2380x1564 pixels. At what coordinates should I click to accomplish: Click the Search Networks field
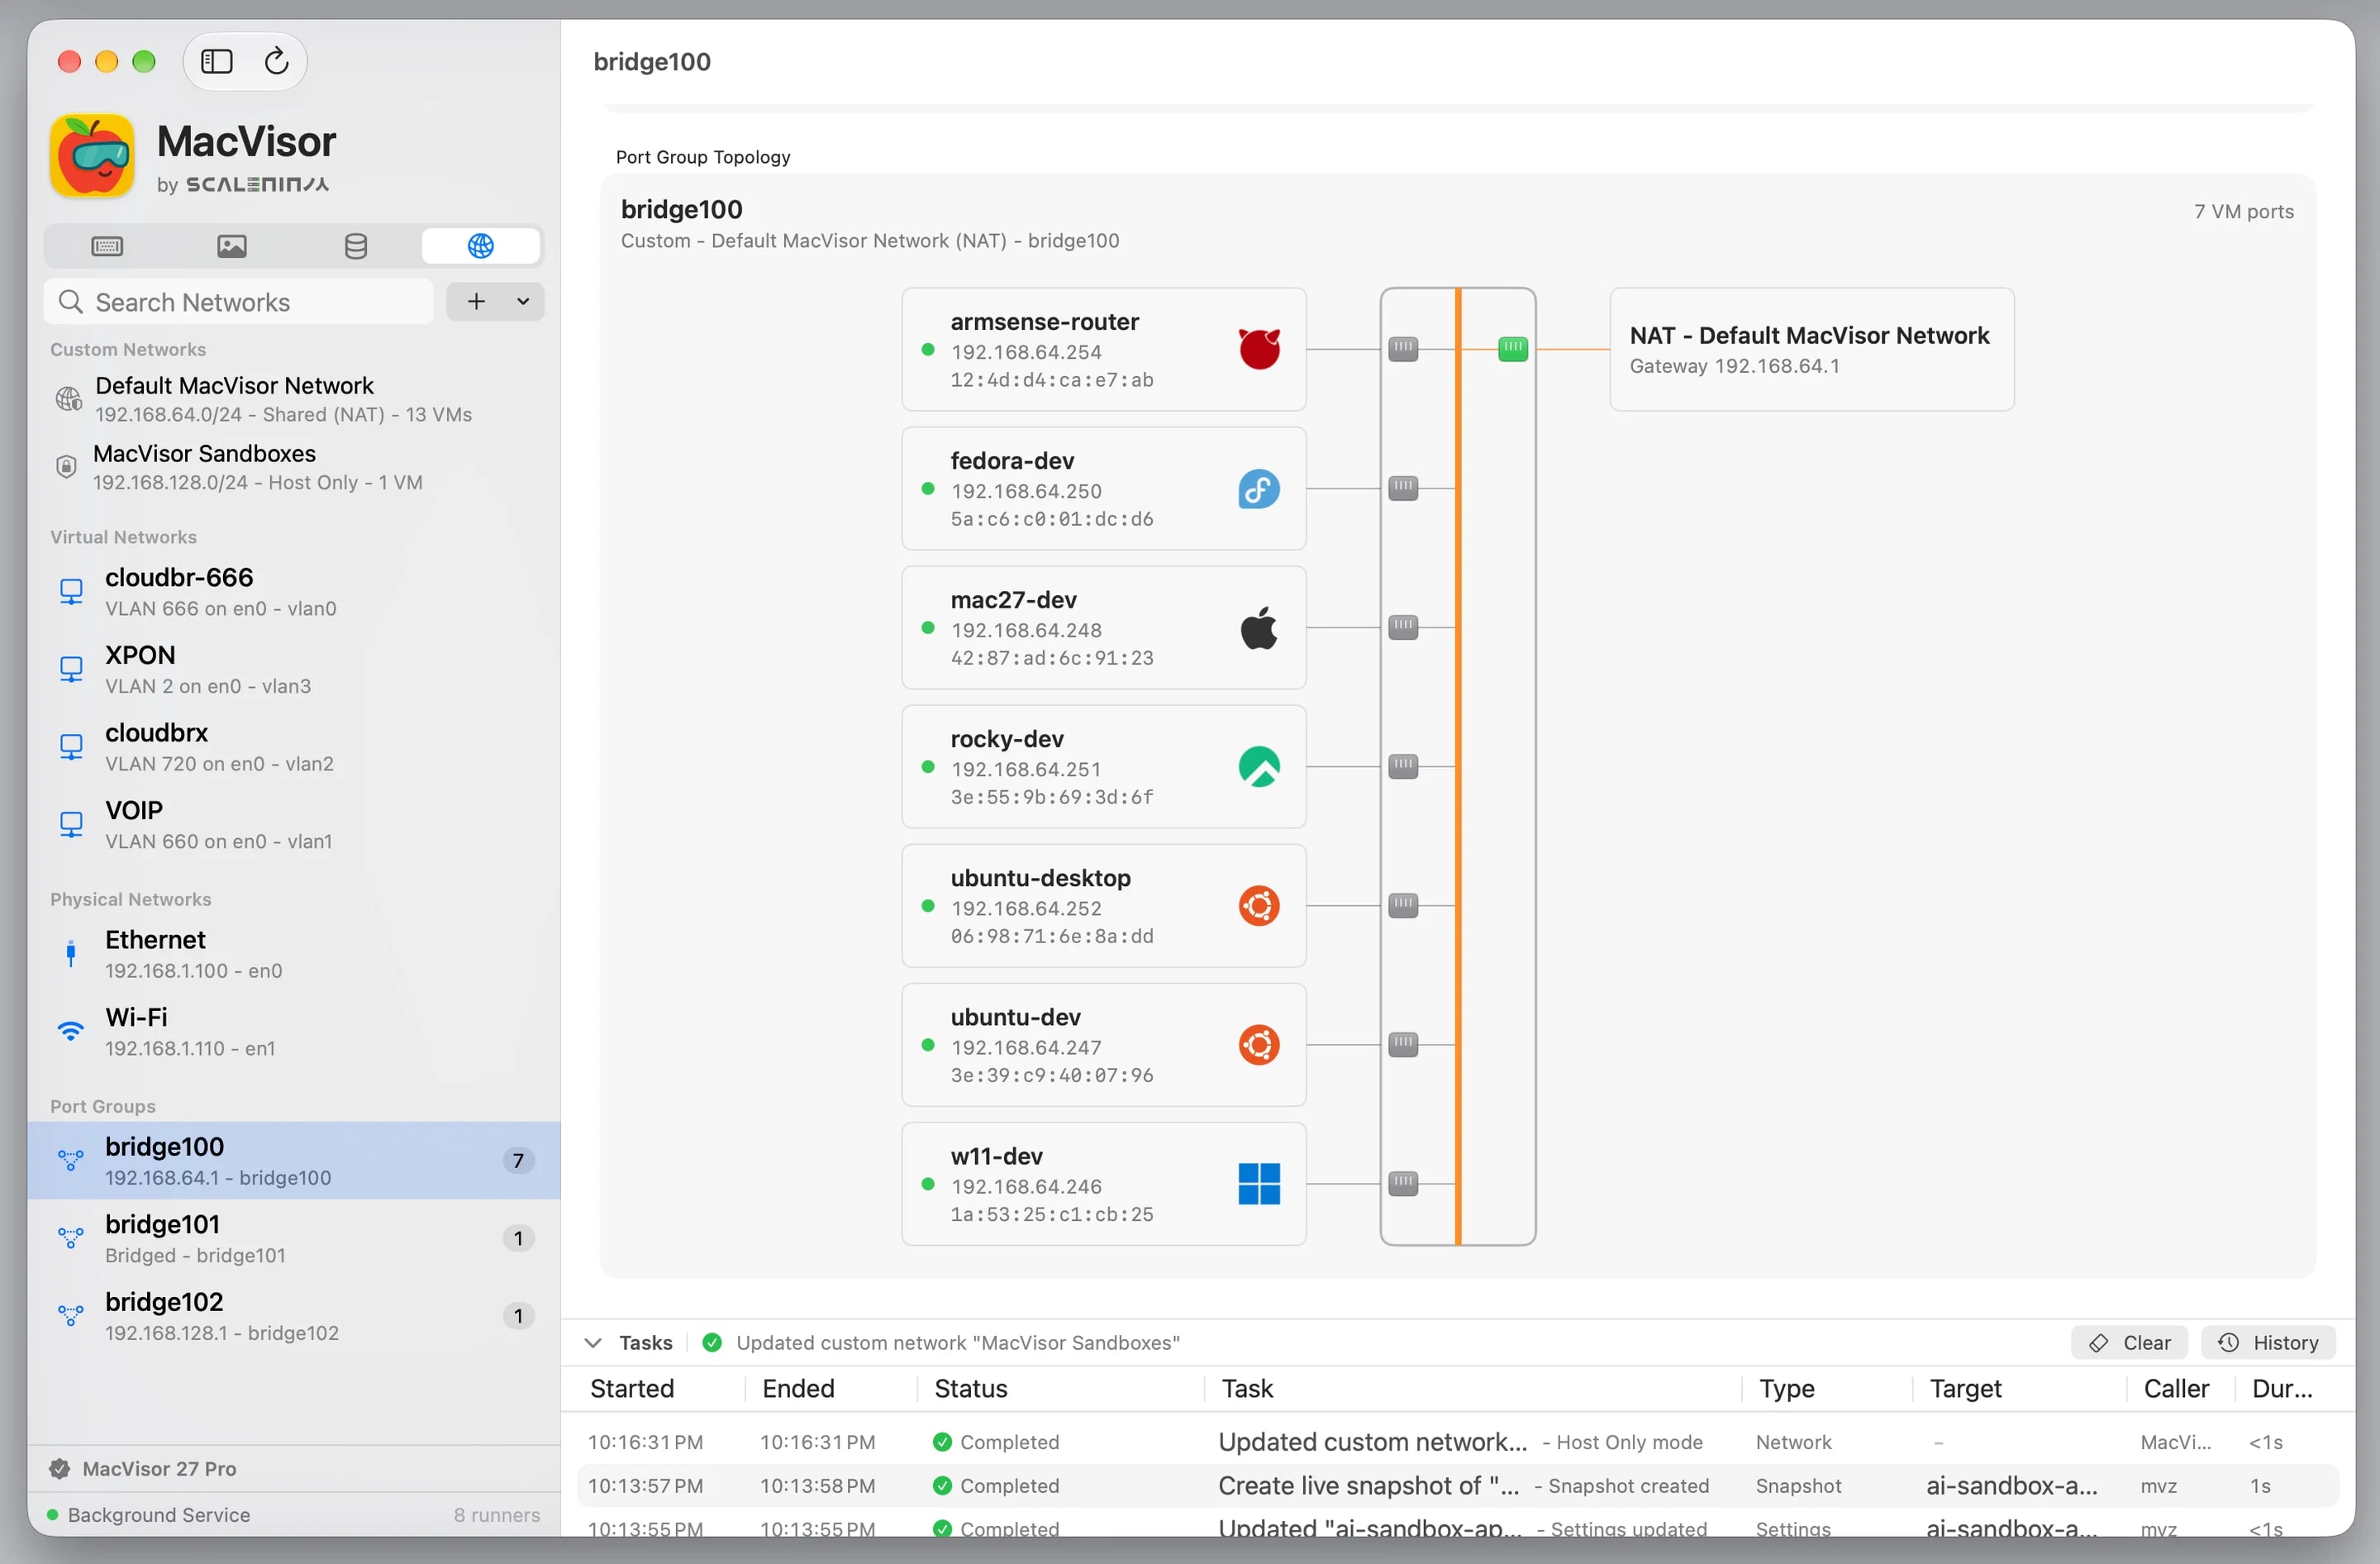[238, 302]
